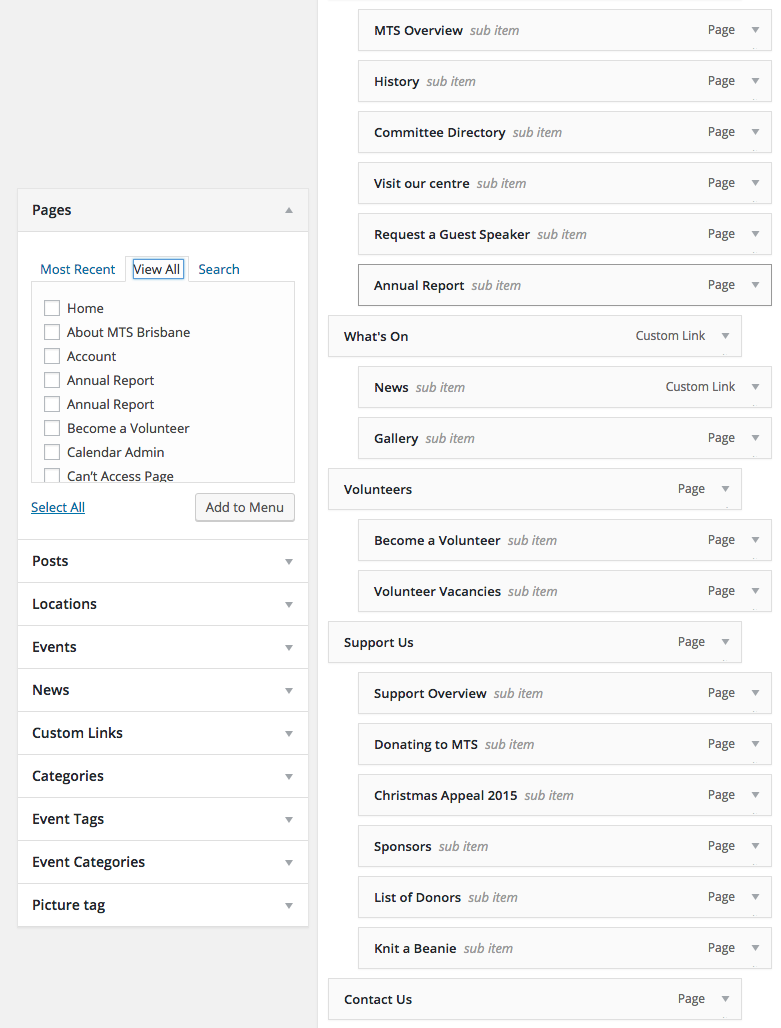Screen dimensions: 781x1028
Task: Select the Become a Volunteer checkbox
Action: click(52, 428)
